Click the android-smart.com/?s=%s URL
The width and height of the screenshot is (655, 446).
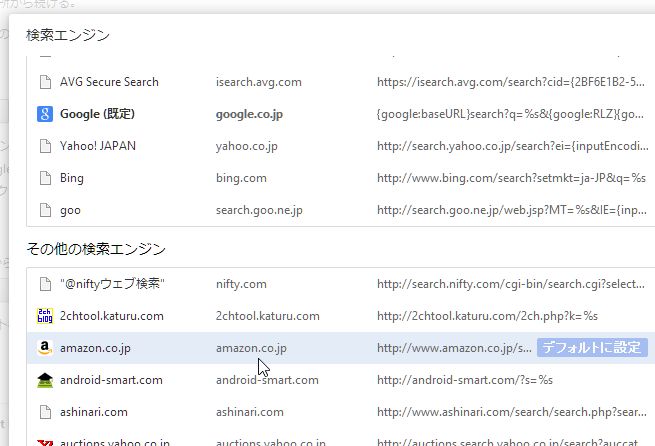click(465, 380)
